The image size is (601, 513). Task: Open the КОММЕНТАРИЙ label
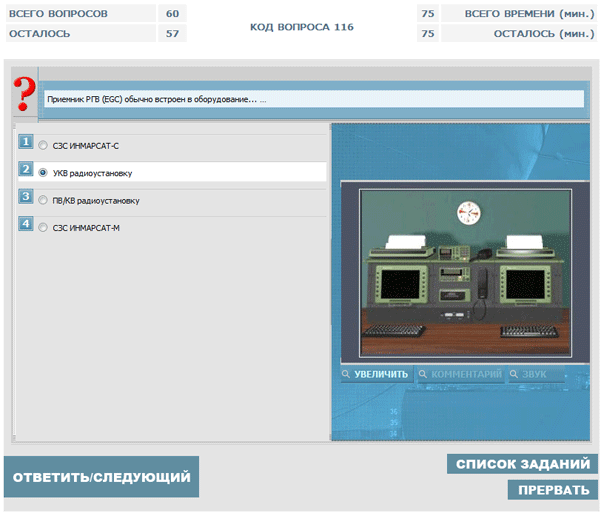coord(466,374)
